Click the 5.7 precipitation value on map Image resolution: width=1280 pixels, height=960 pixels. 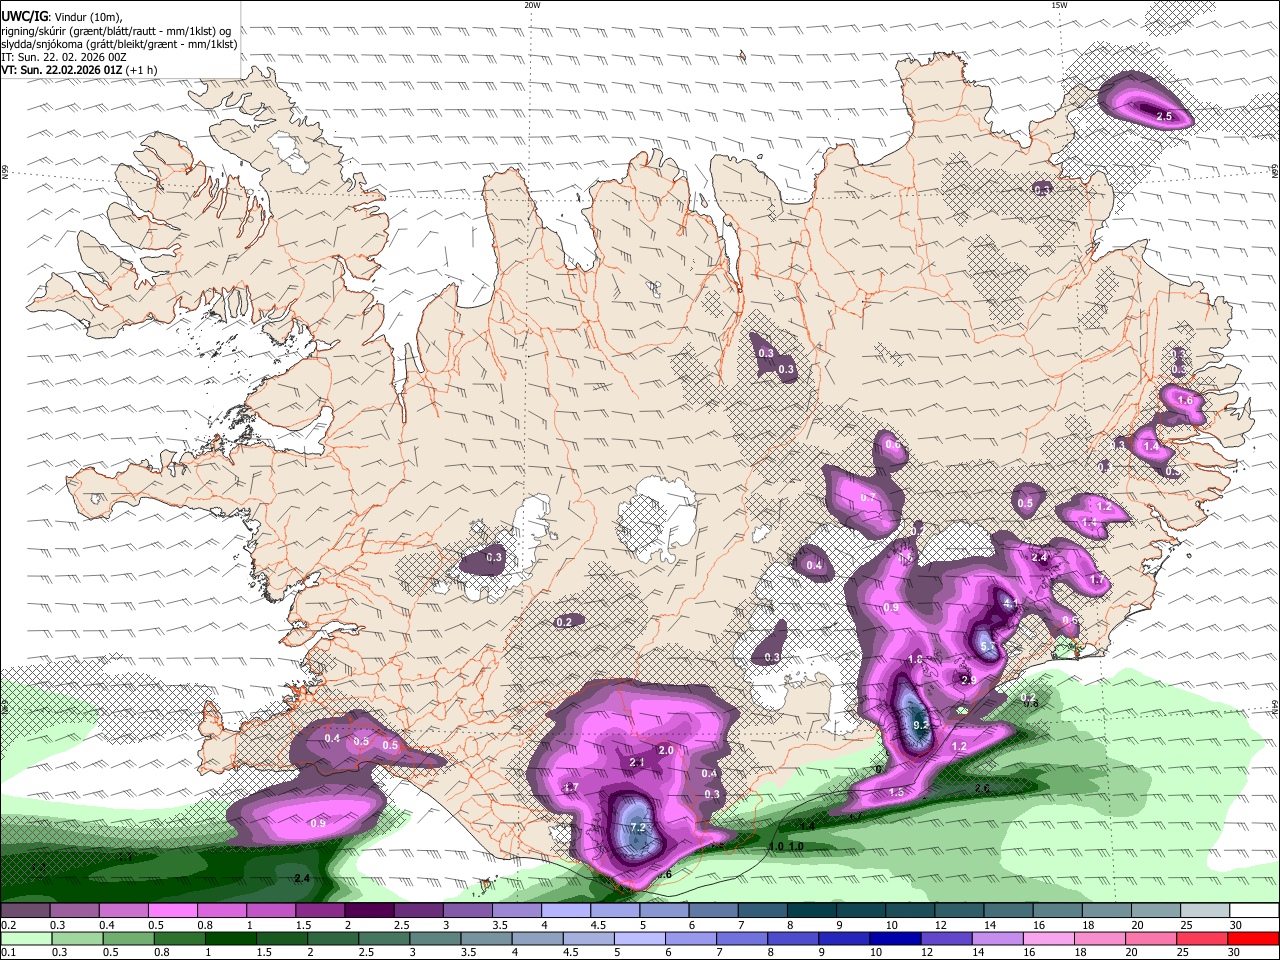988,646
